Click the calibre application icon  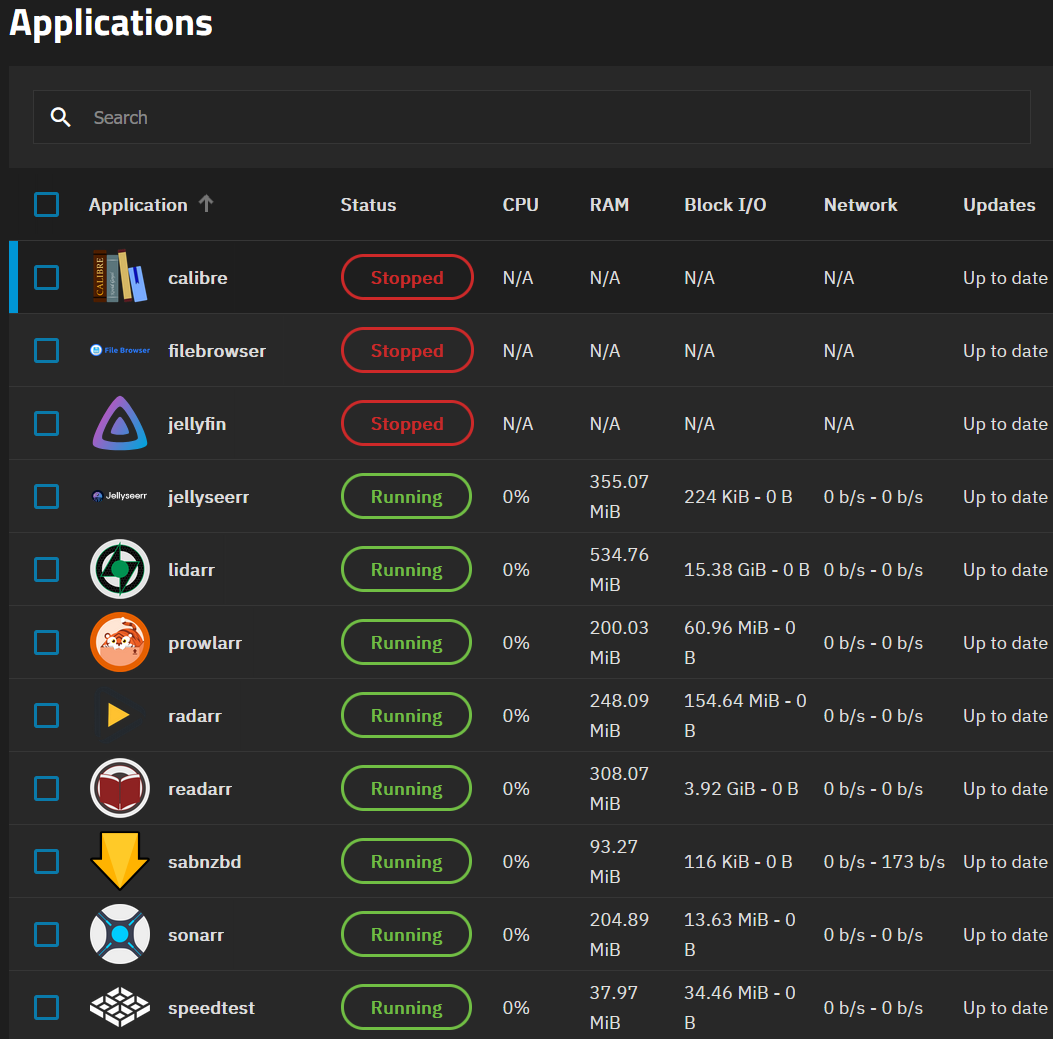click(x=119, y=277)
